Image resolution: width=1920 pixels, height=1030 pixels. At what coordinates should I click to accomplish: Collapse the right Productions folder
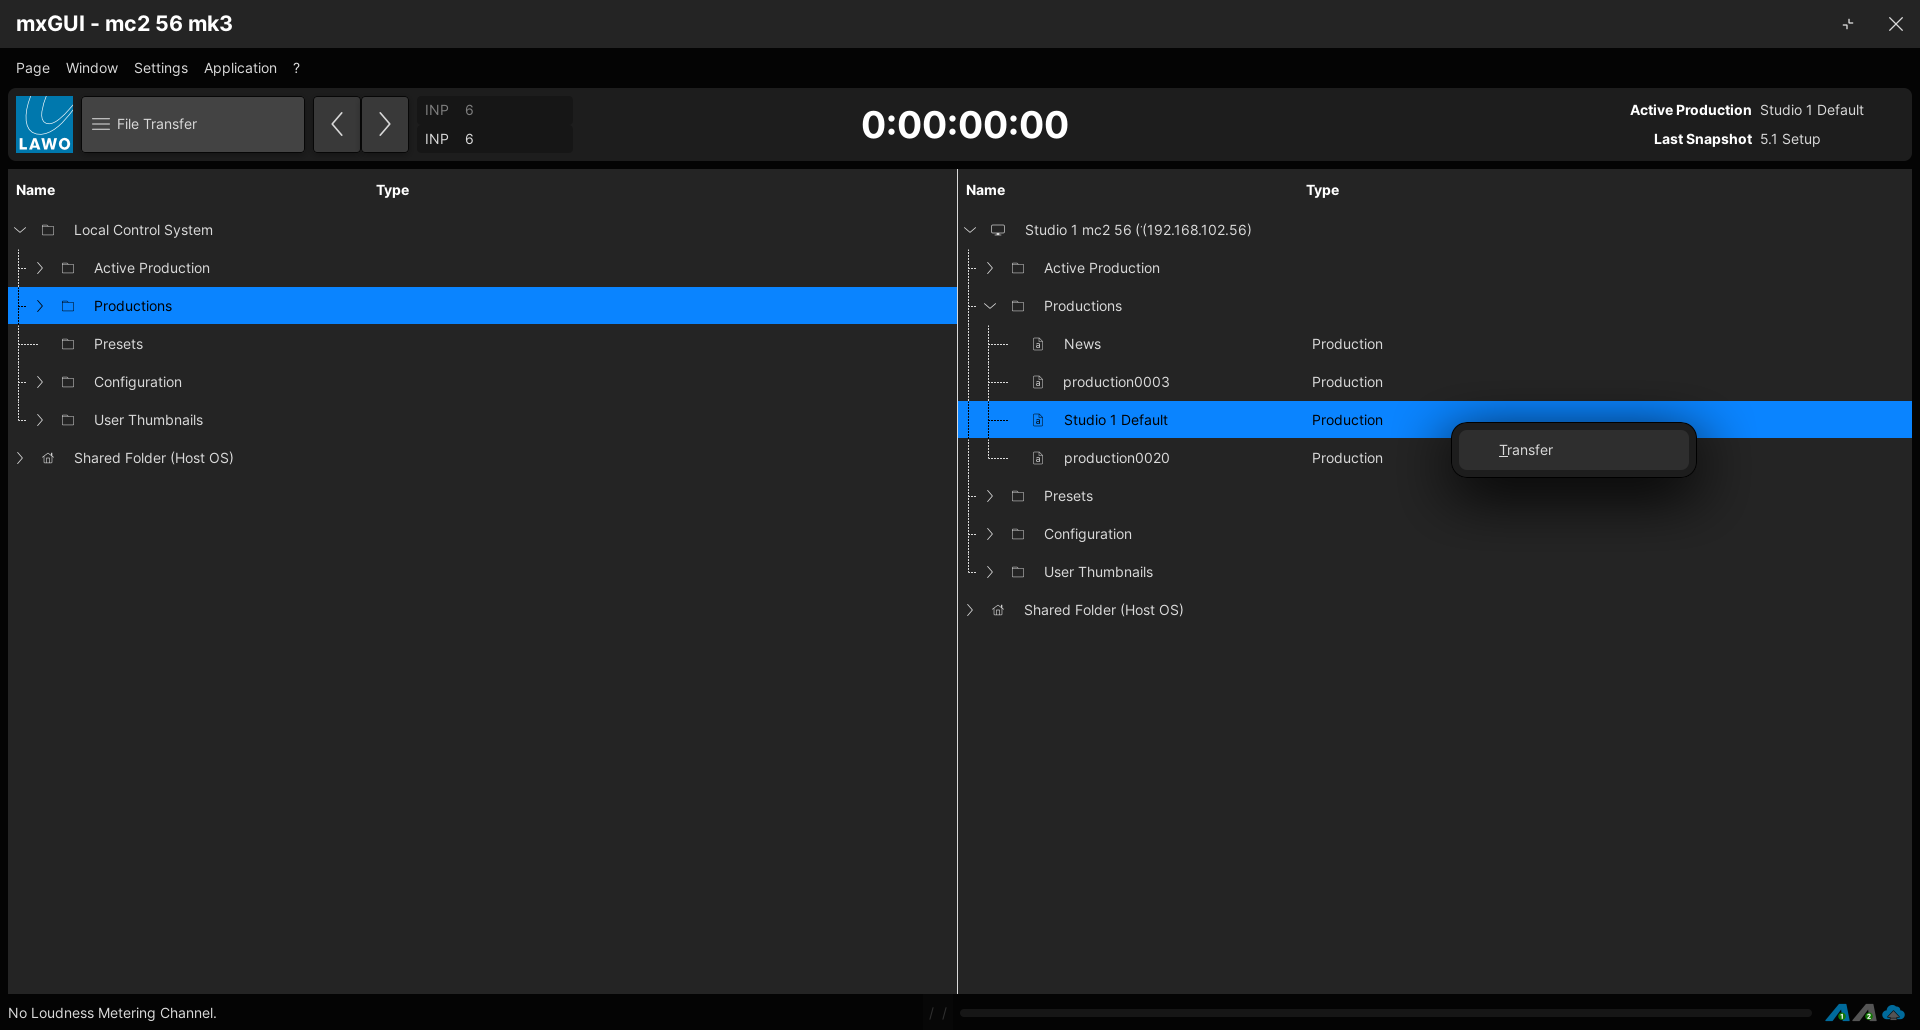(x=990, y=306)
